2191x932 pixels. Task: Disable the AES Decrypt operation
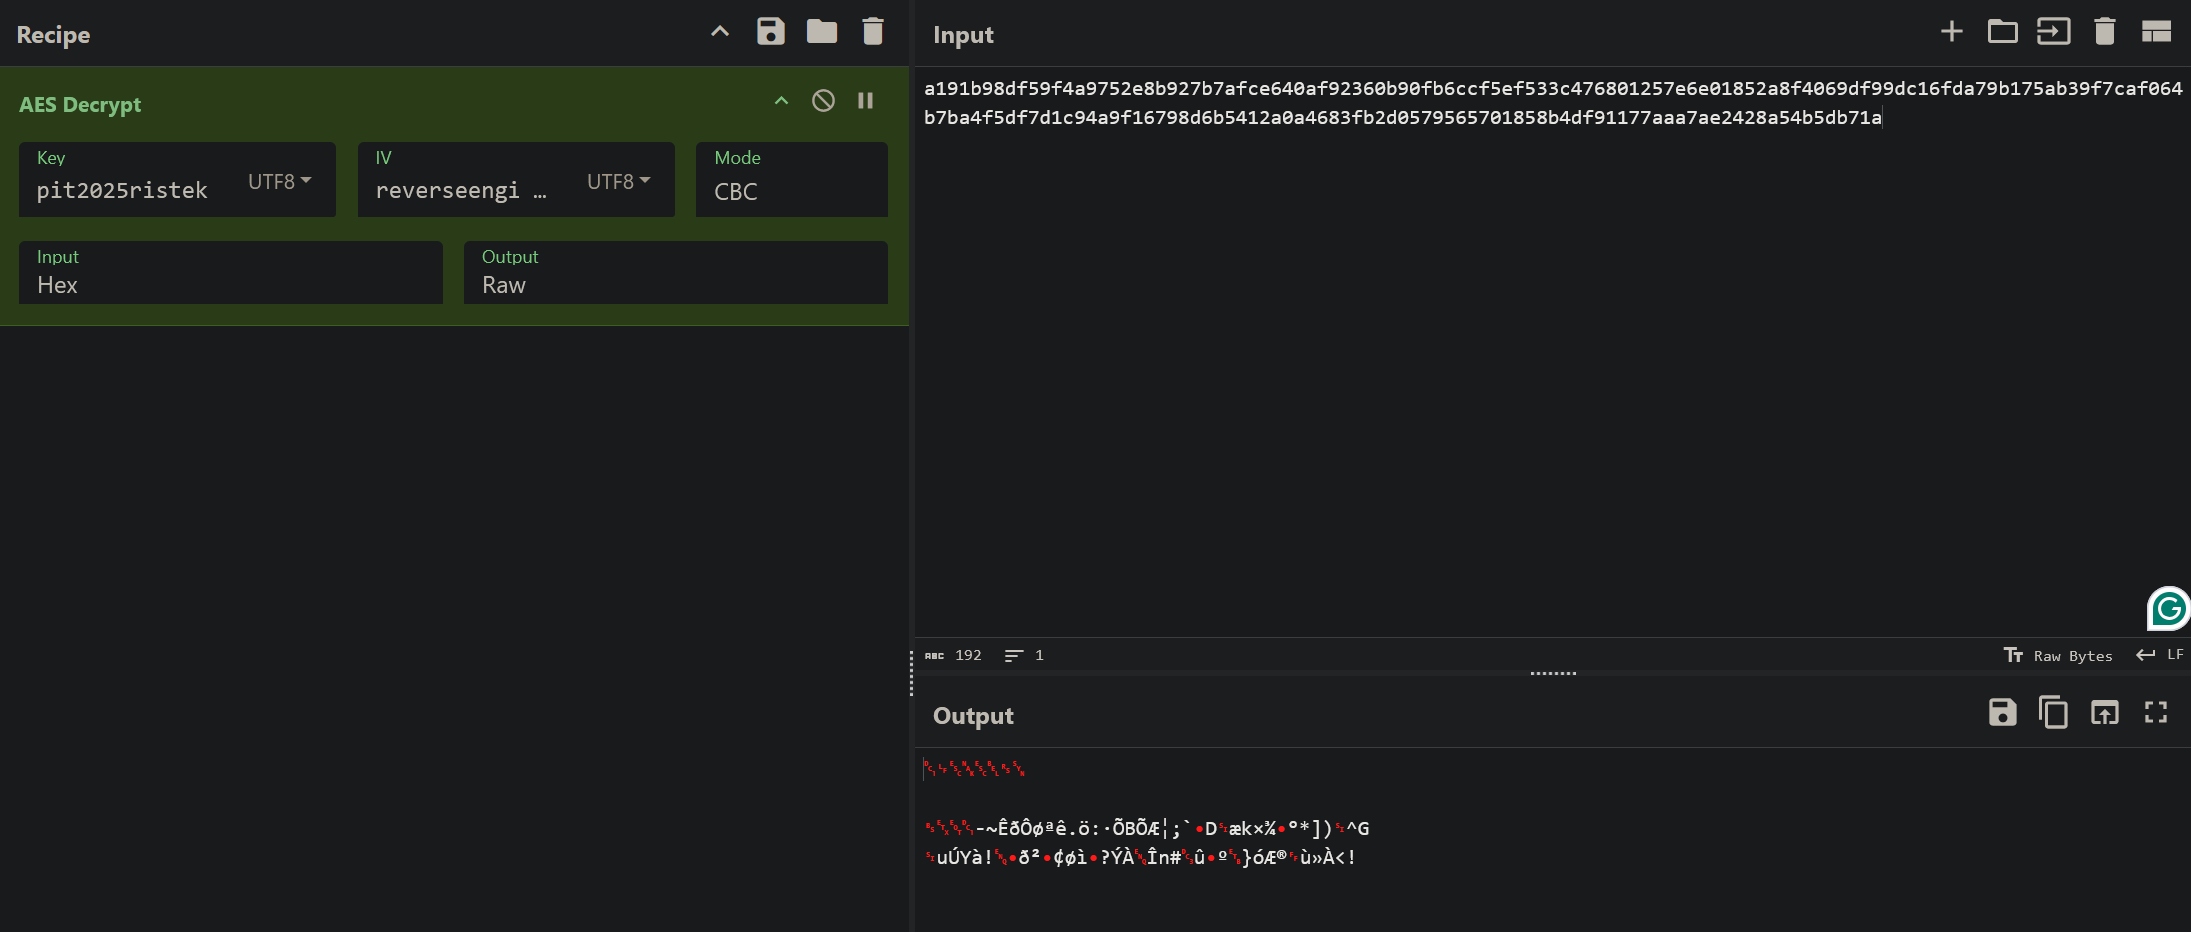(x=822, y=100)
